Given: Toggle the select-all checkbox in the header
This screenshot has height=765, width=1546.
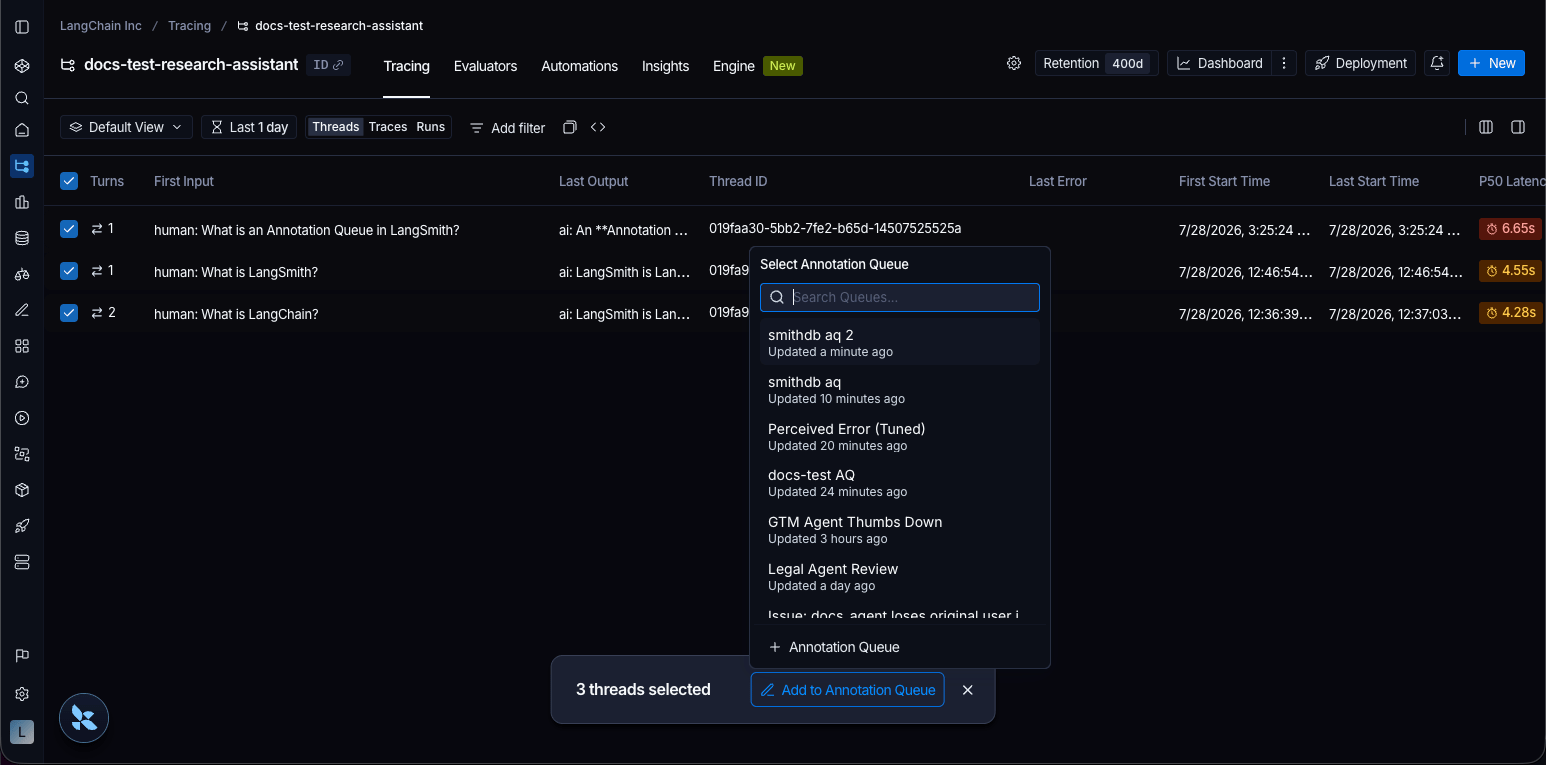Looking at the screenshot, I should [x=69, y=181].
